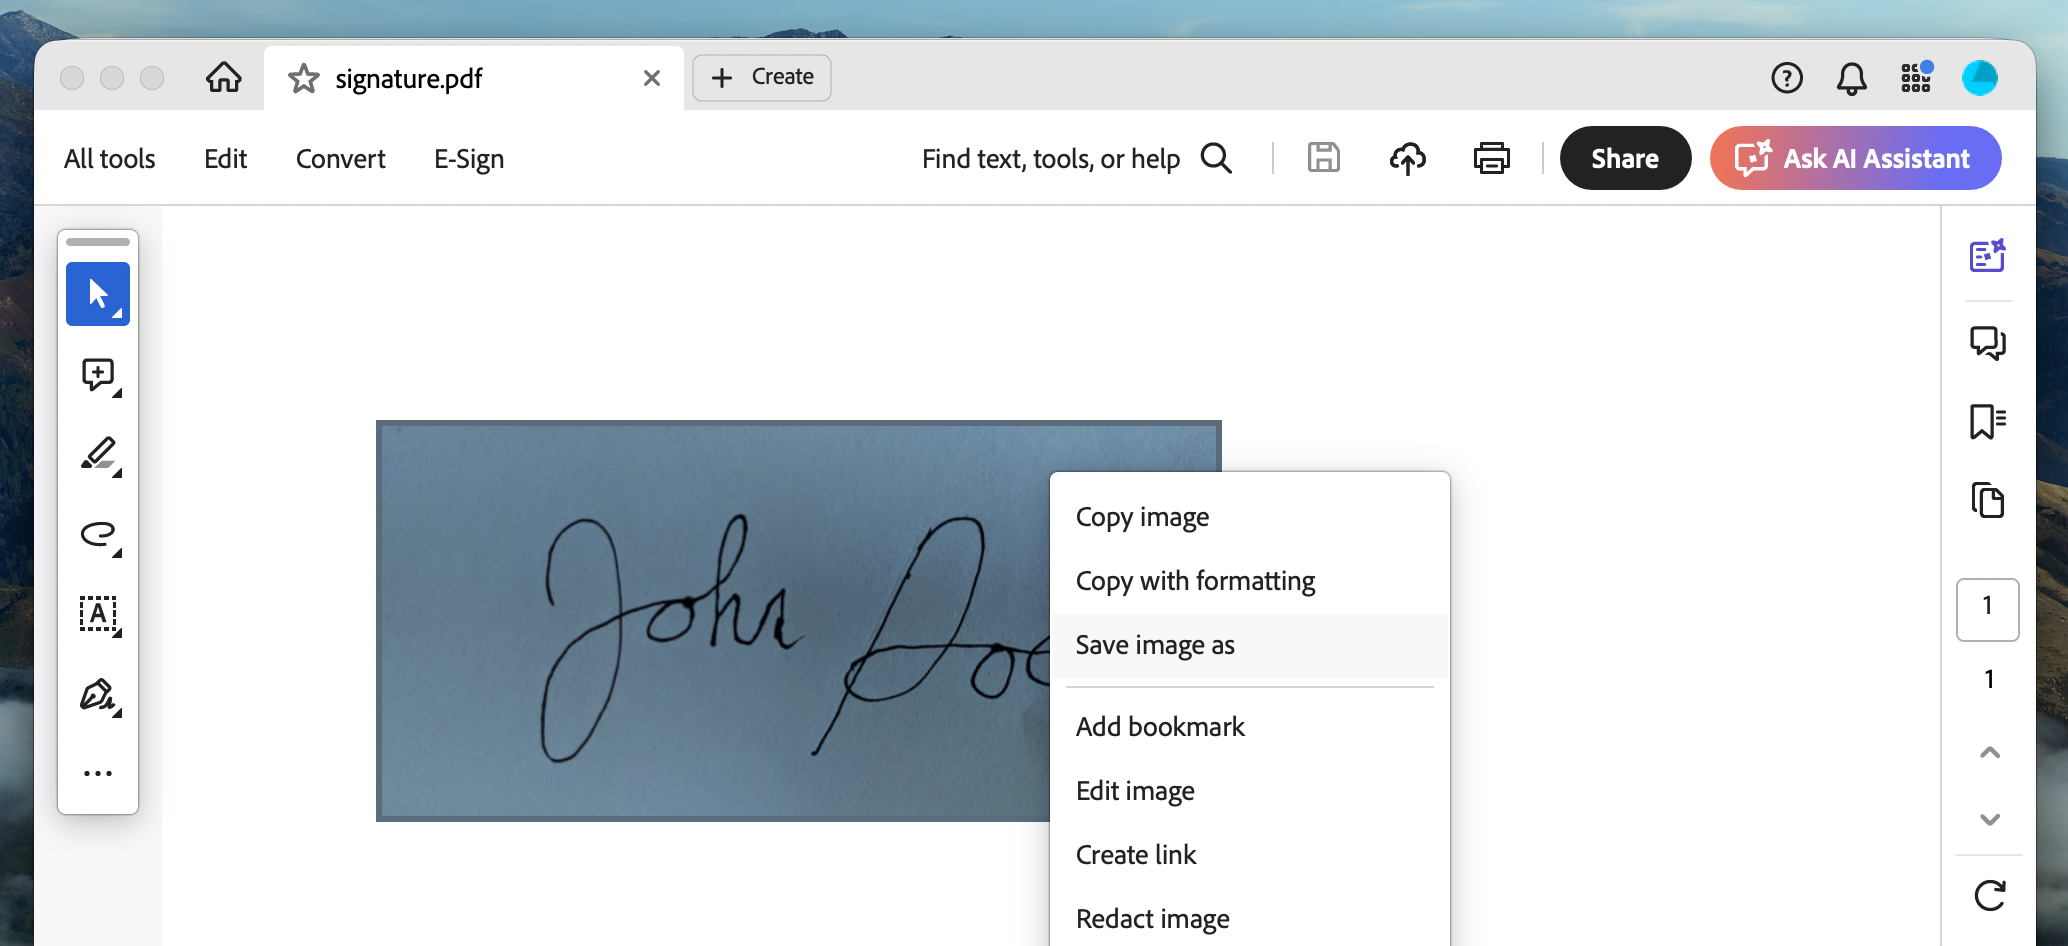Open the Convert menu
The width and height of the screenshot is (2068, 946).
[340, 158]
